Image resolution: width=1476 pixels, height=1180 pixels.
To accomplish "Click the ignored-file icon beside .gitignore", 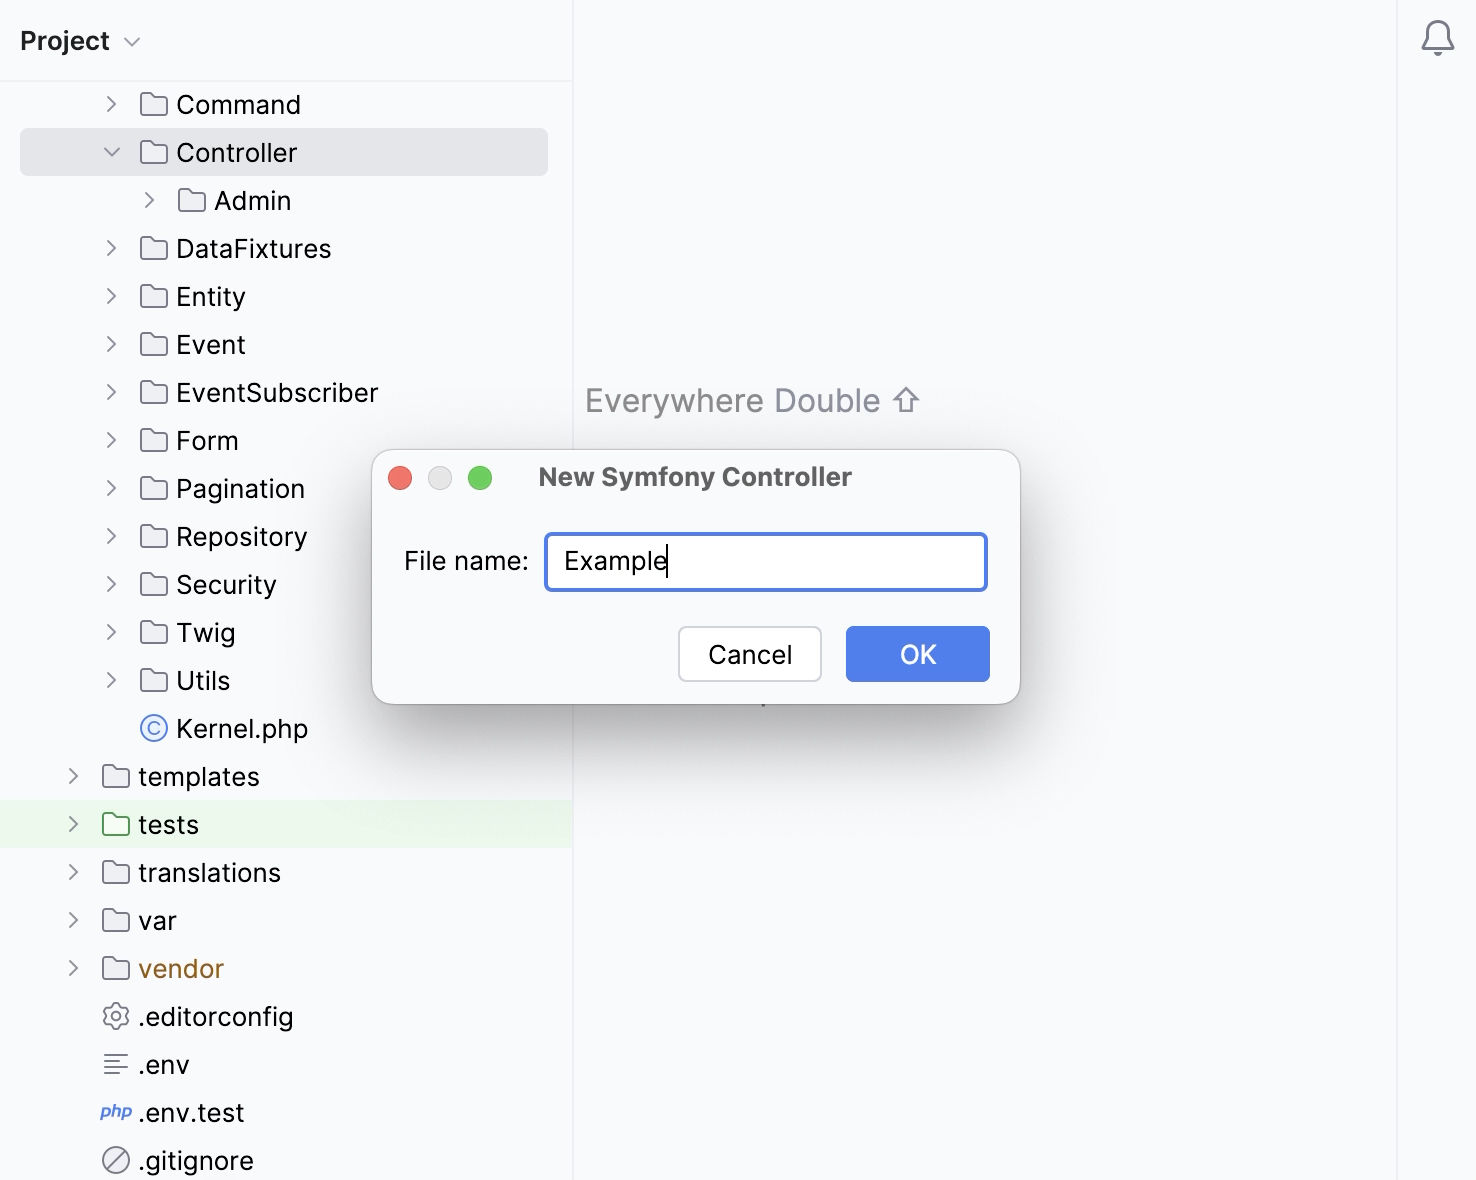I will click(115, 1160).
